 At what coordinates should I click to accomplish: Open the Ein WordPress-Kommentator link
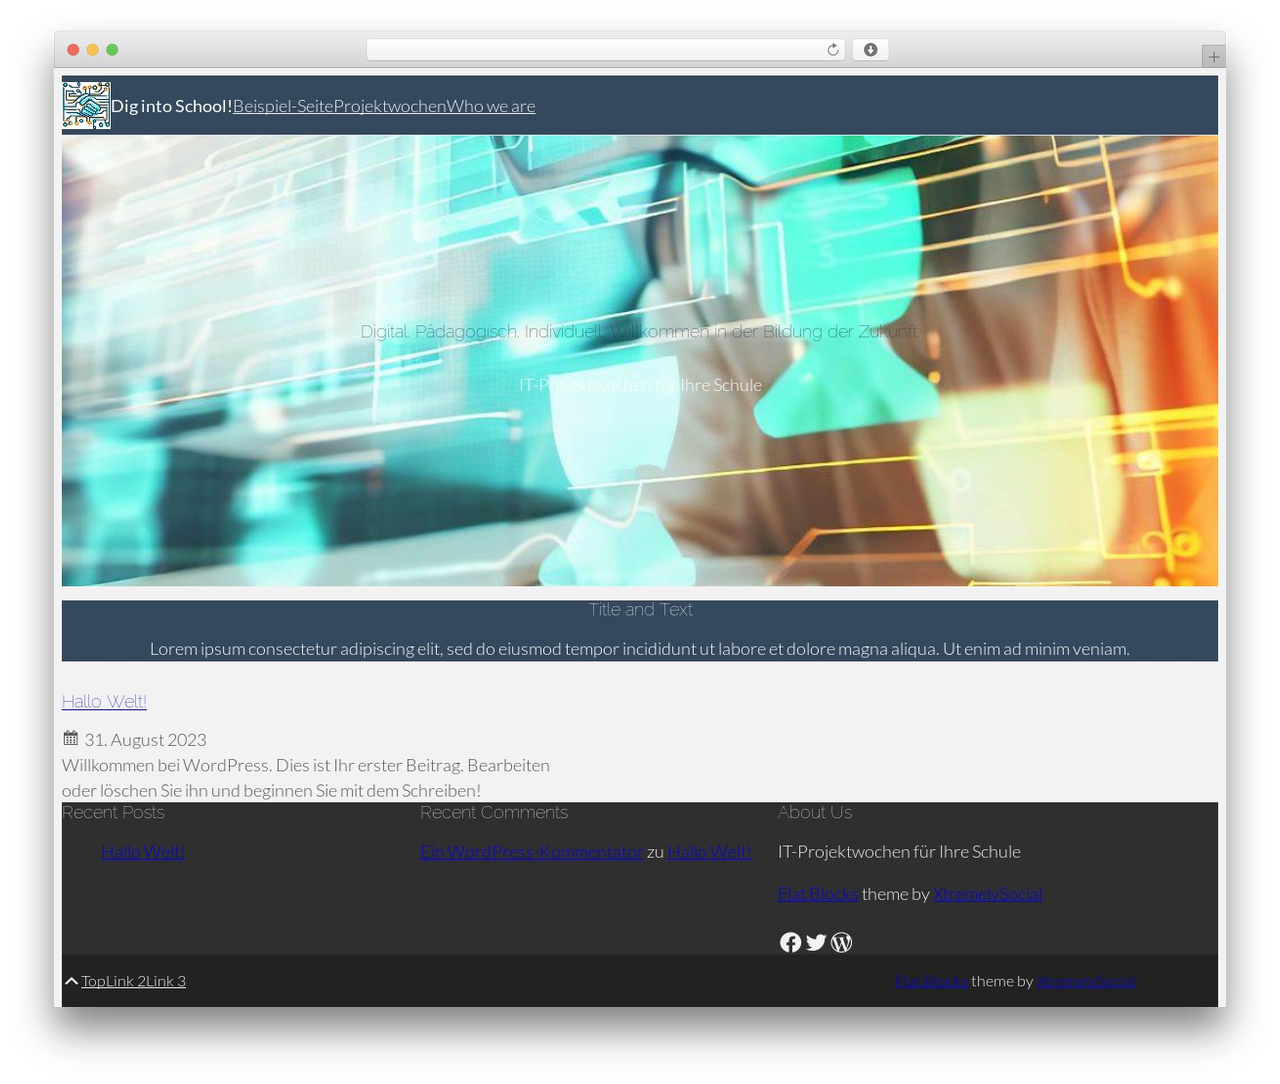click(x=531, y=852)
